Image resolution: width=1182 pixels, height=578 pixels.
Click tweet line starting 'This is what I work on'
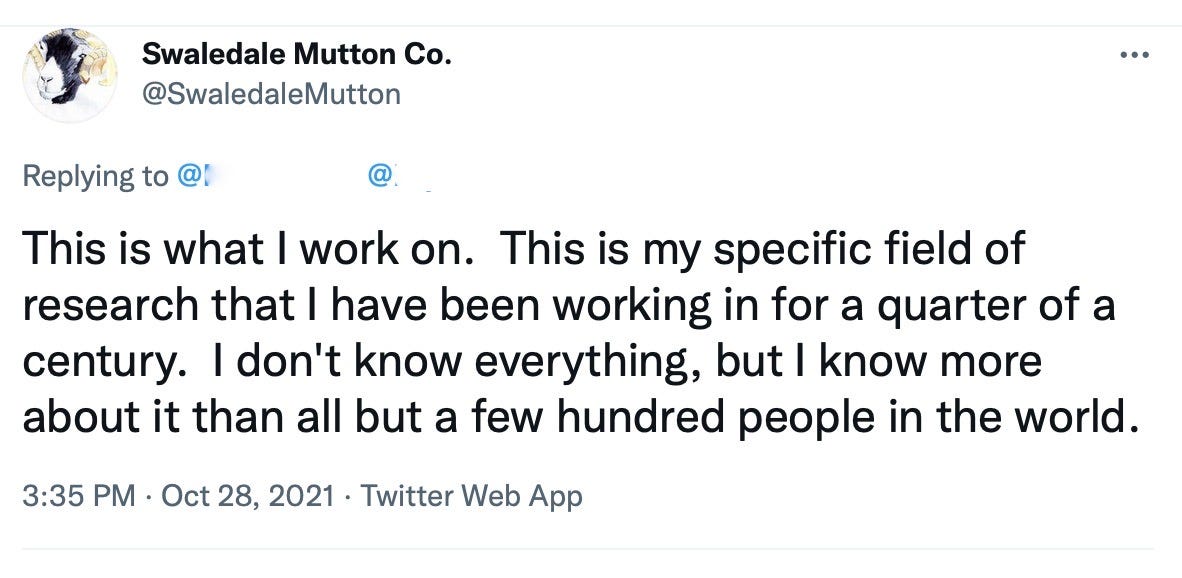pyautogui.click(x=524, y=249)
